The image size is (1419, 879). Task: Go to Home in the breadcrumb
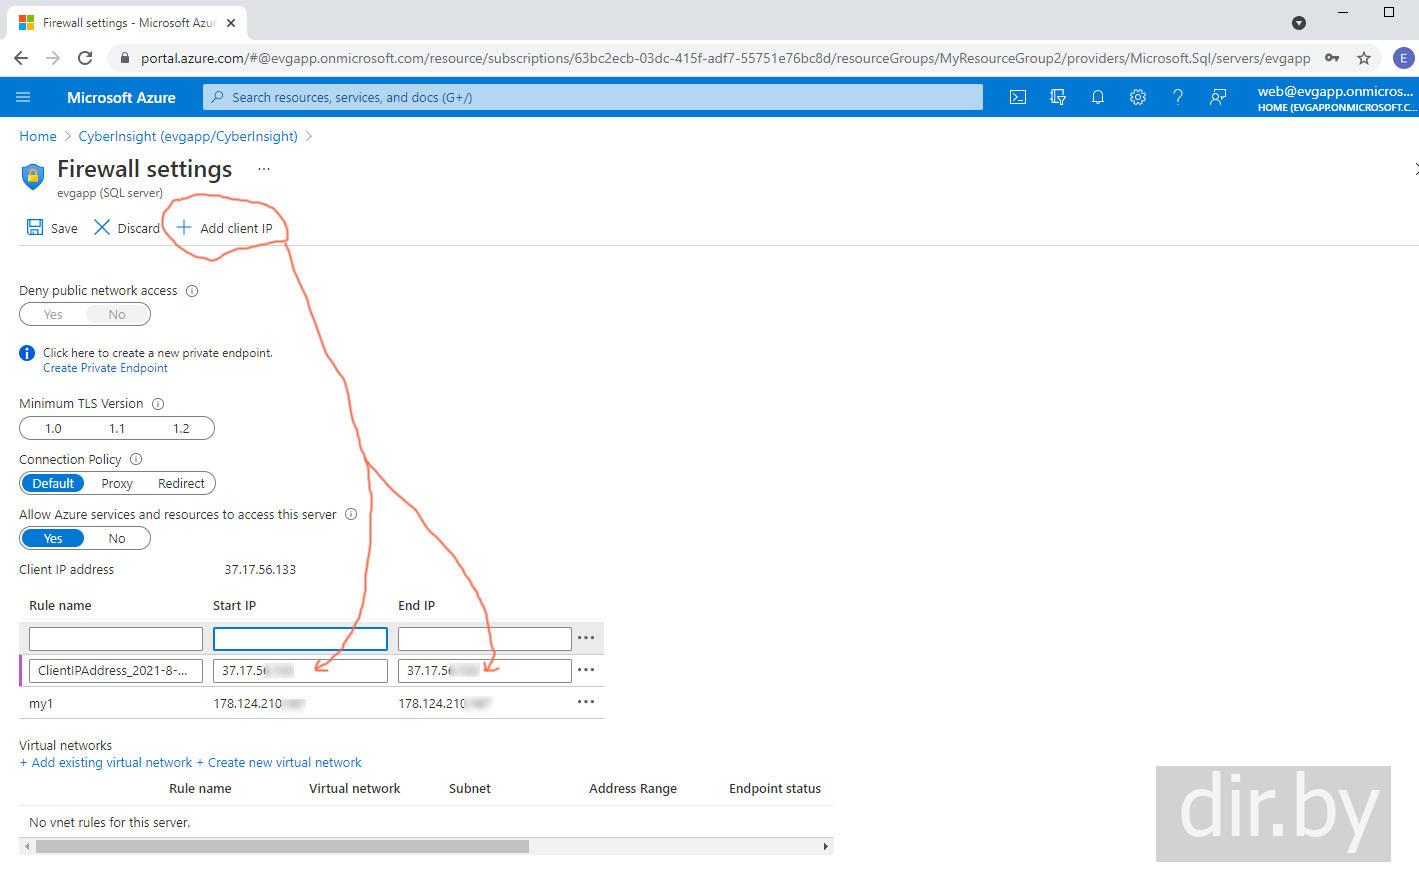[38, 136]
